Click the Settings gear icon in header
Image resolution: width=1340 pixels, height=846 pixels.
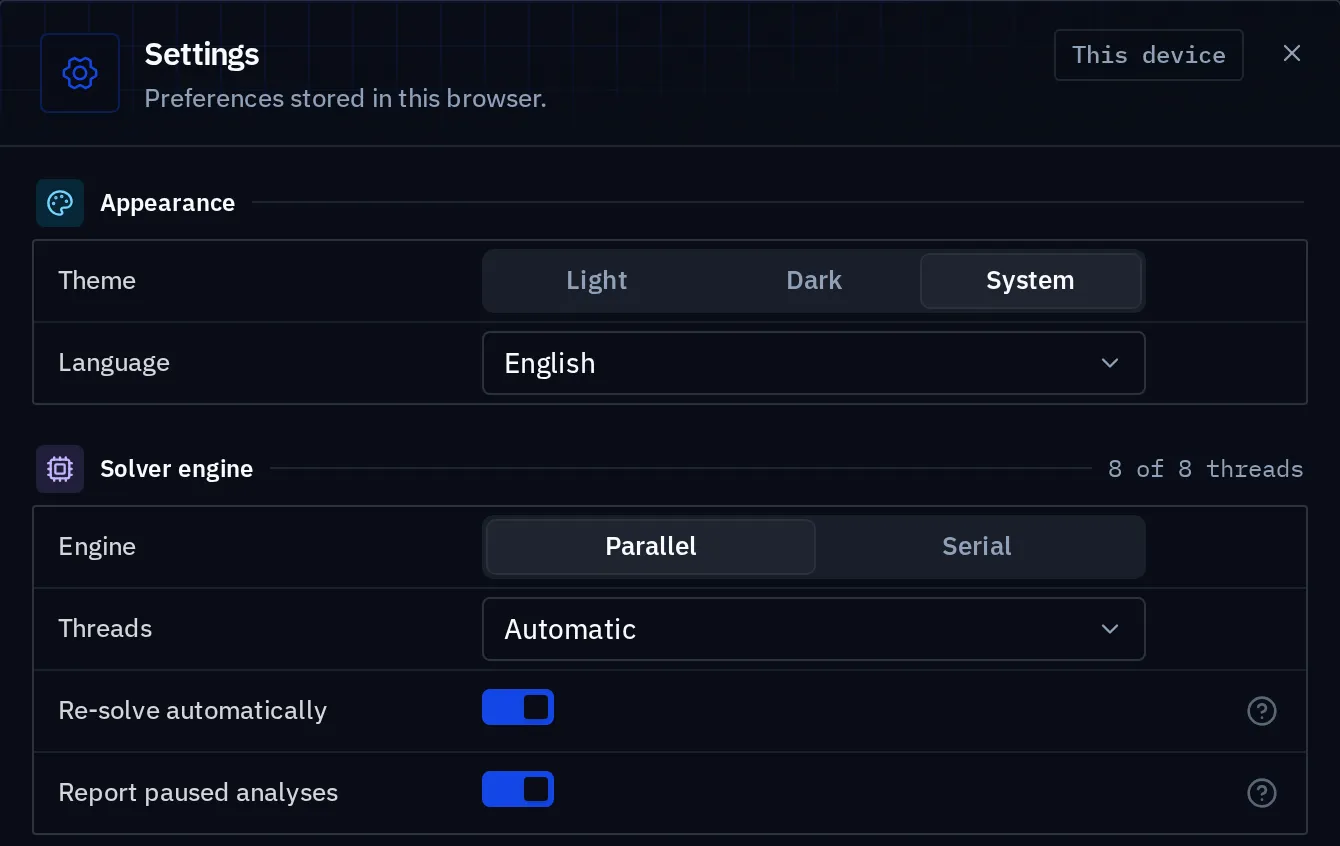pos(79,73)
